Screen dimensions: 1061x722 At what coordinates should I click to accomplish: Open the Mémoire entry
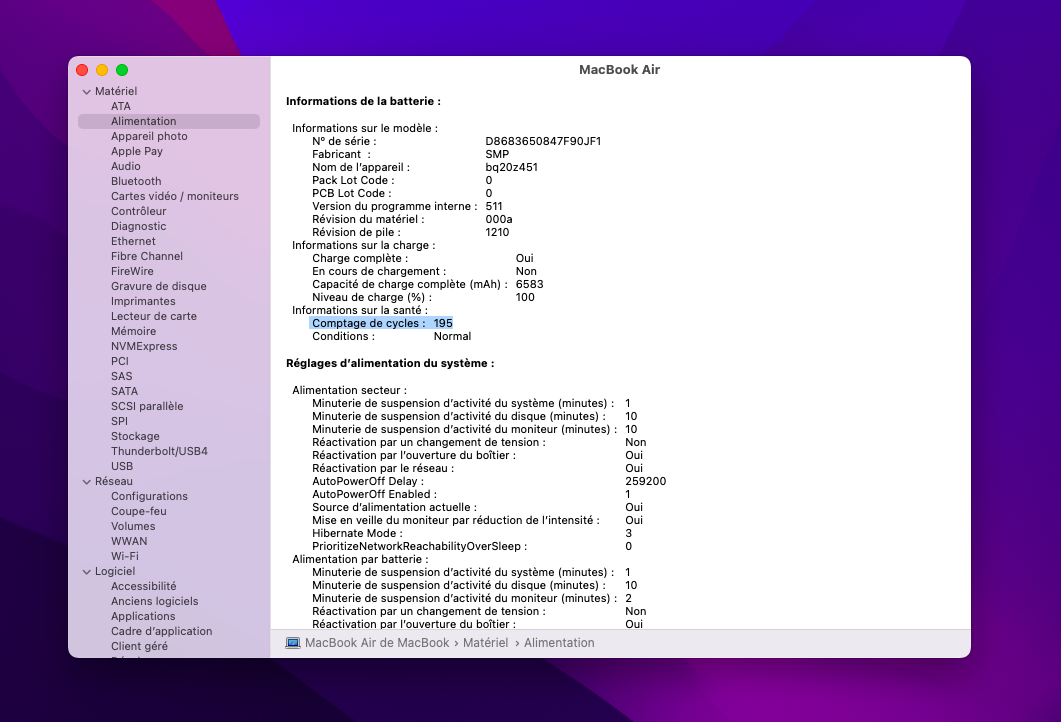[133, 331]
